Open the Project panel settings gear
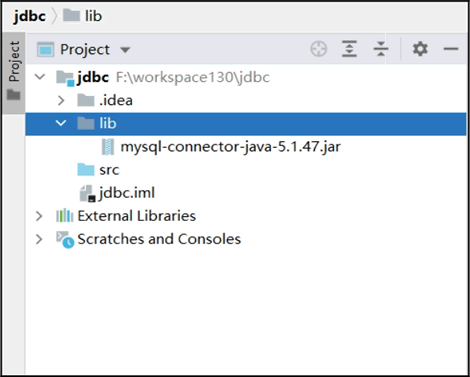 [420, 49]
